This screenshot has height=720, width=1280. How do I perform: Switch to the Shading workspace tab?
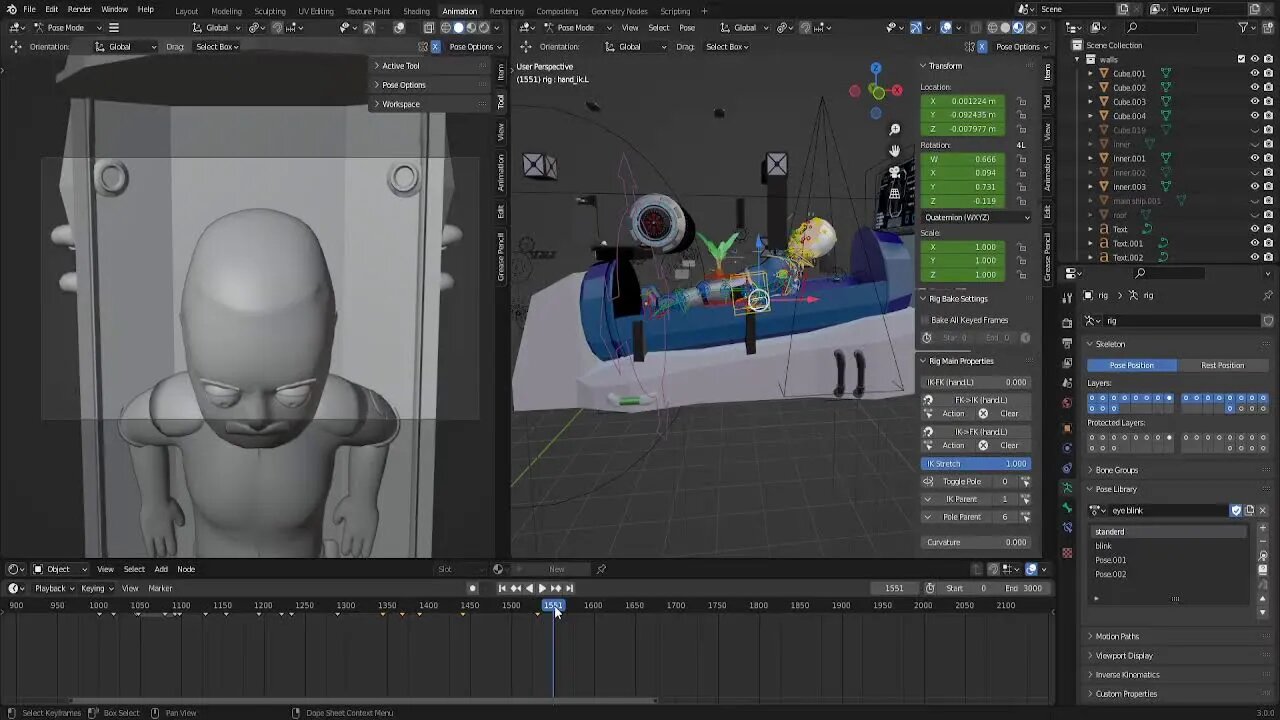pyautogui.click(x=416, y=11)
